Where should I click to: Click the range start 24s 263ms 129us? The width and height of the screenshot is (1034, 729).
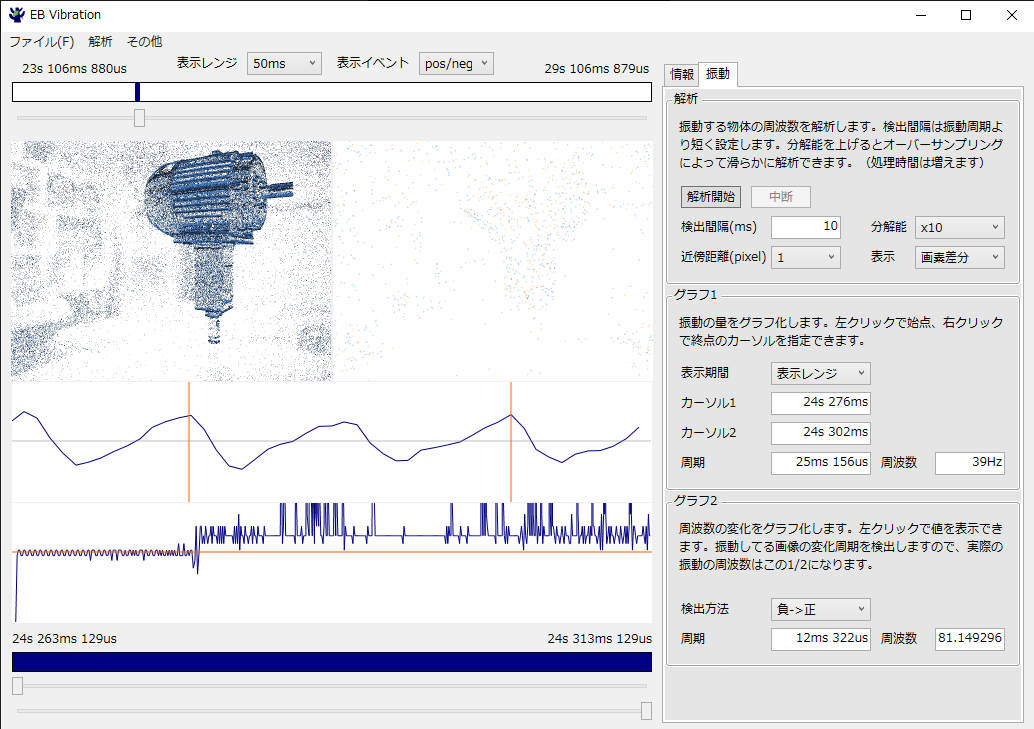[65, 639]
